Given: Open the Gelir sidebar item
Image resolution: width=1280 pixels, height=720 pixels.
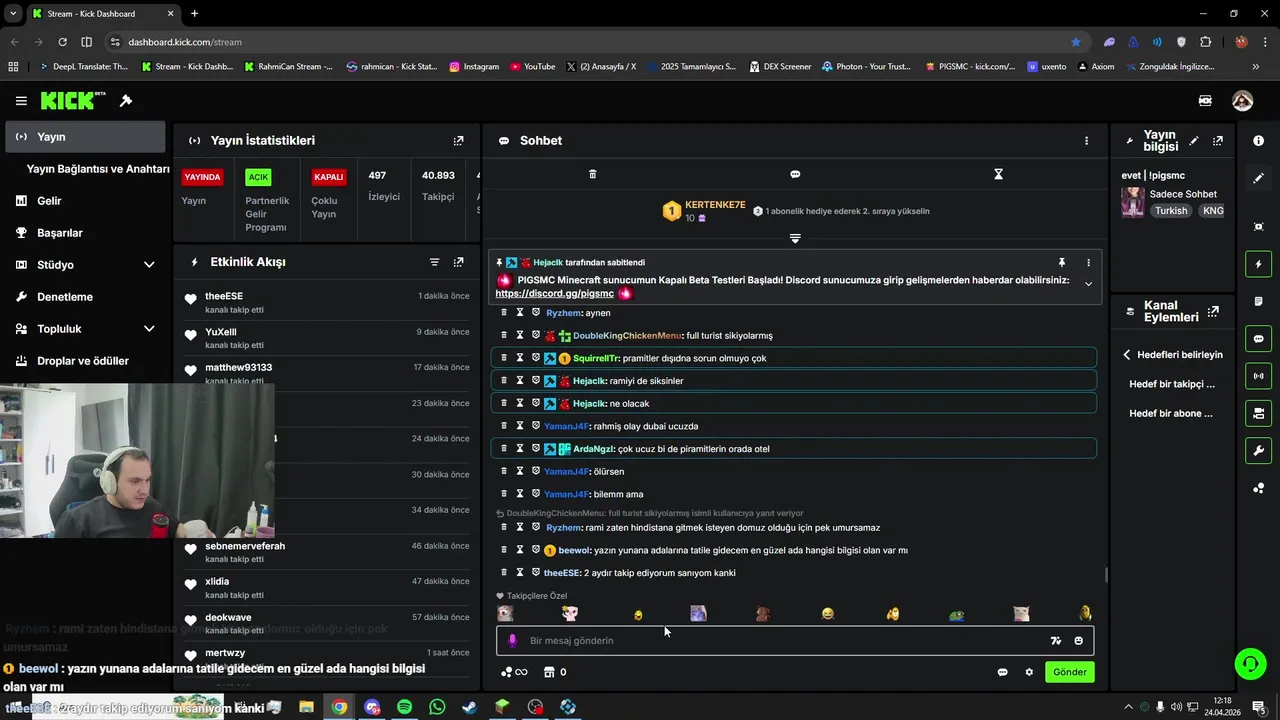Looking at the screenshot, I should [x=85, y=201].
